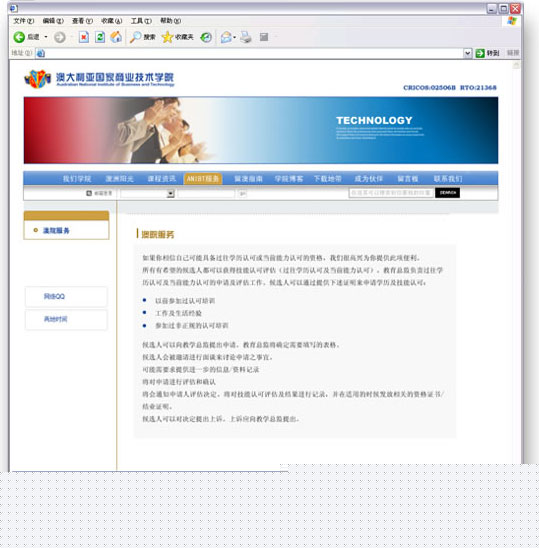The image size is (539, 548).
Task: Click the Stop page loading icon
Action: tap(84, 37)
